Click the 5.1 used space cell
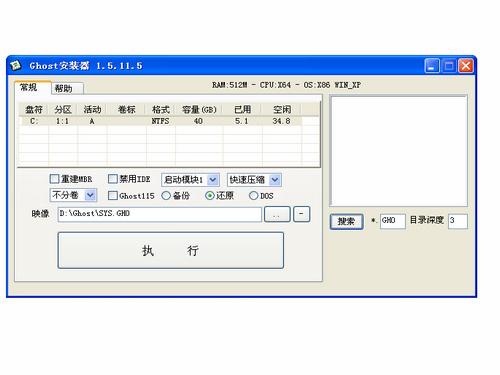 click(x=242, y=121)
